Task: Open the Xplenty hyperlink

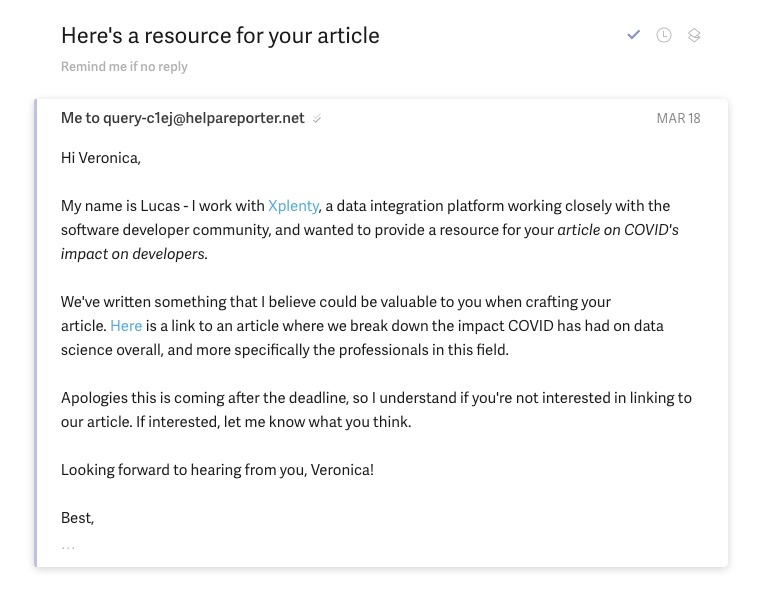Action: click(294, 206)
